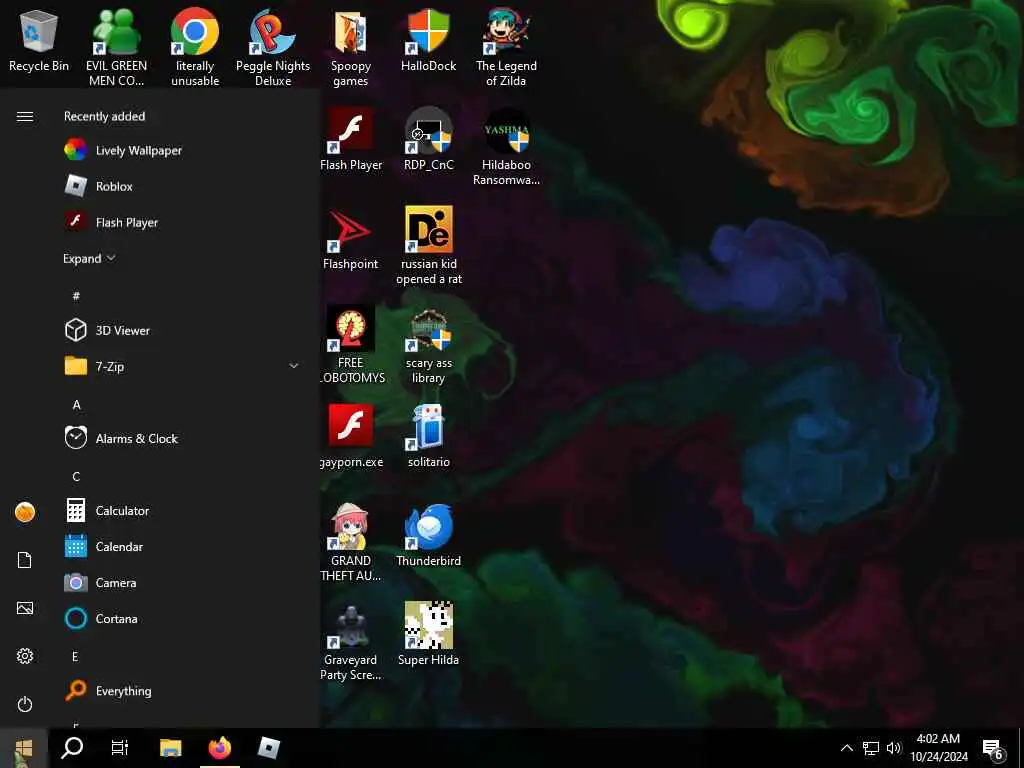Viewport: 1024px width, 768px height.
Task: Open the Power options button
Action: click(25, 704)
